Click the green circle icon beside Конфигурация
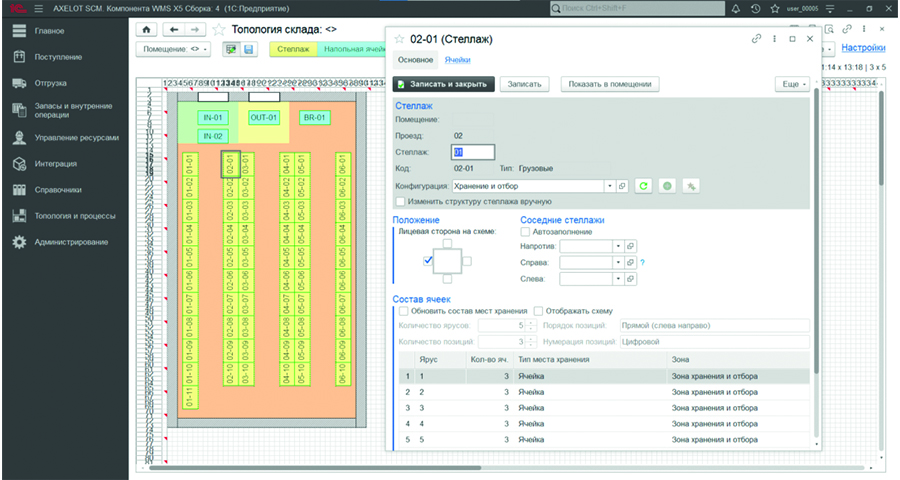The width and height of the screenshot is (900, 480). 667,186
